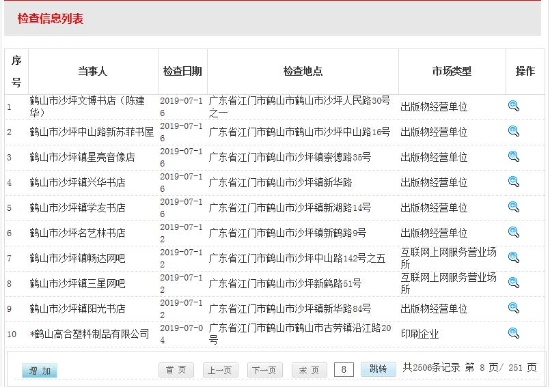This screenshot has width=550, height=387.
Task: Open details for row 1 文博书店
Action: (x=513, y=106)
